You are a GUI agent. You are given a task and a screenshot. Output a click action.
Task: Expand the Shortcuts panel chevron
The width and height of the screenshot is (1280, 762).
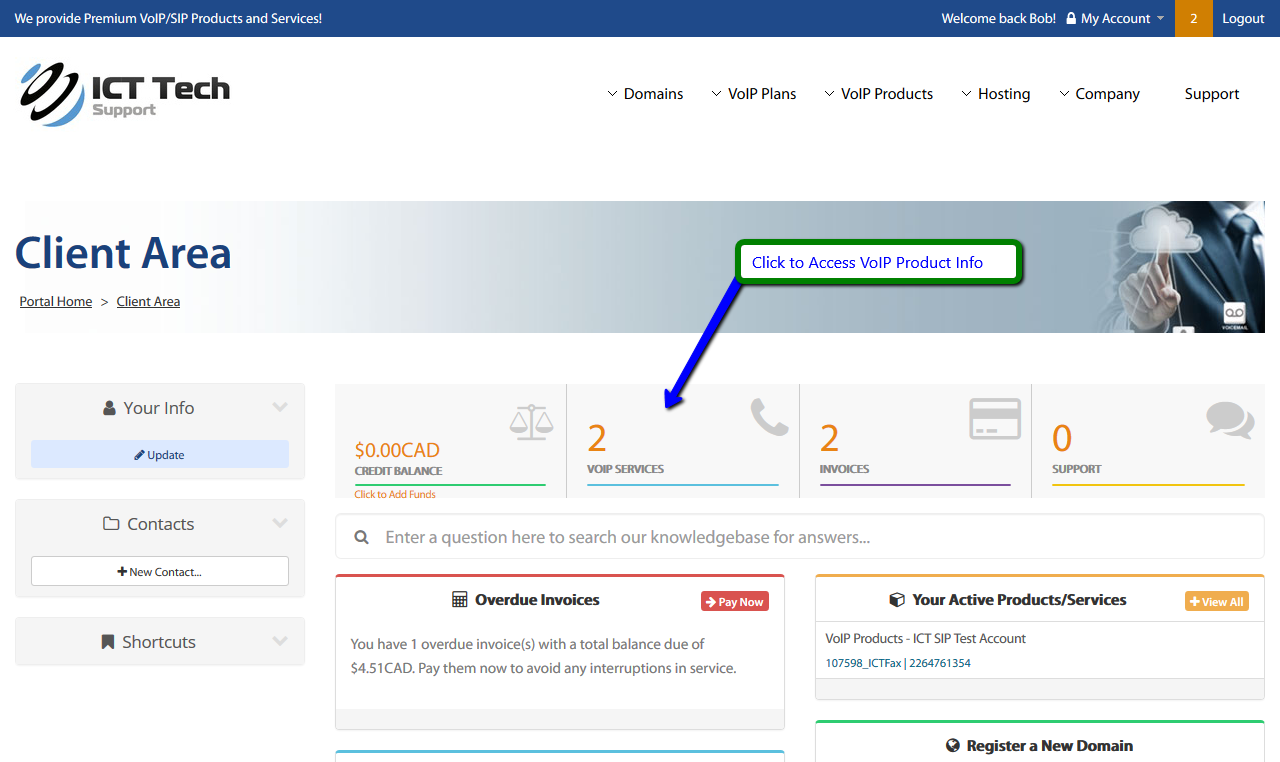(280, 642)
